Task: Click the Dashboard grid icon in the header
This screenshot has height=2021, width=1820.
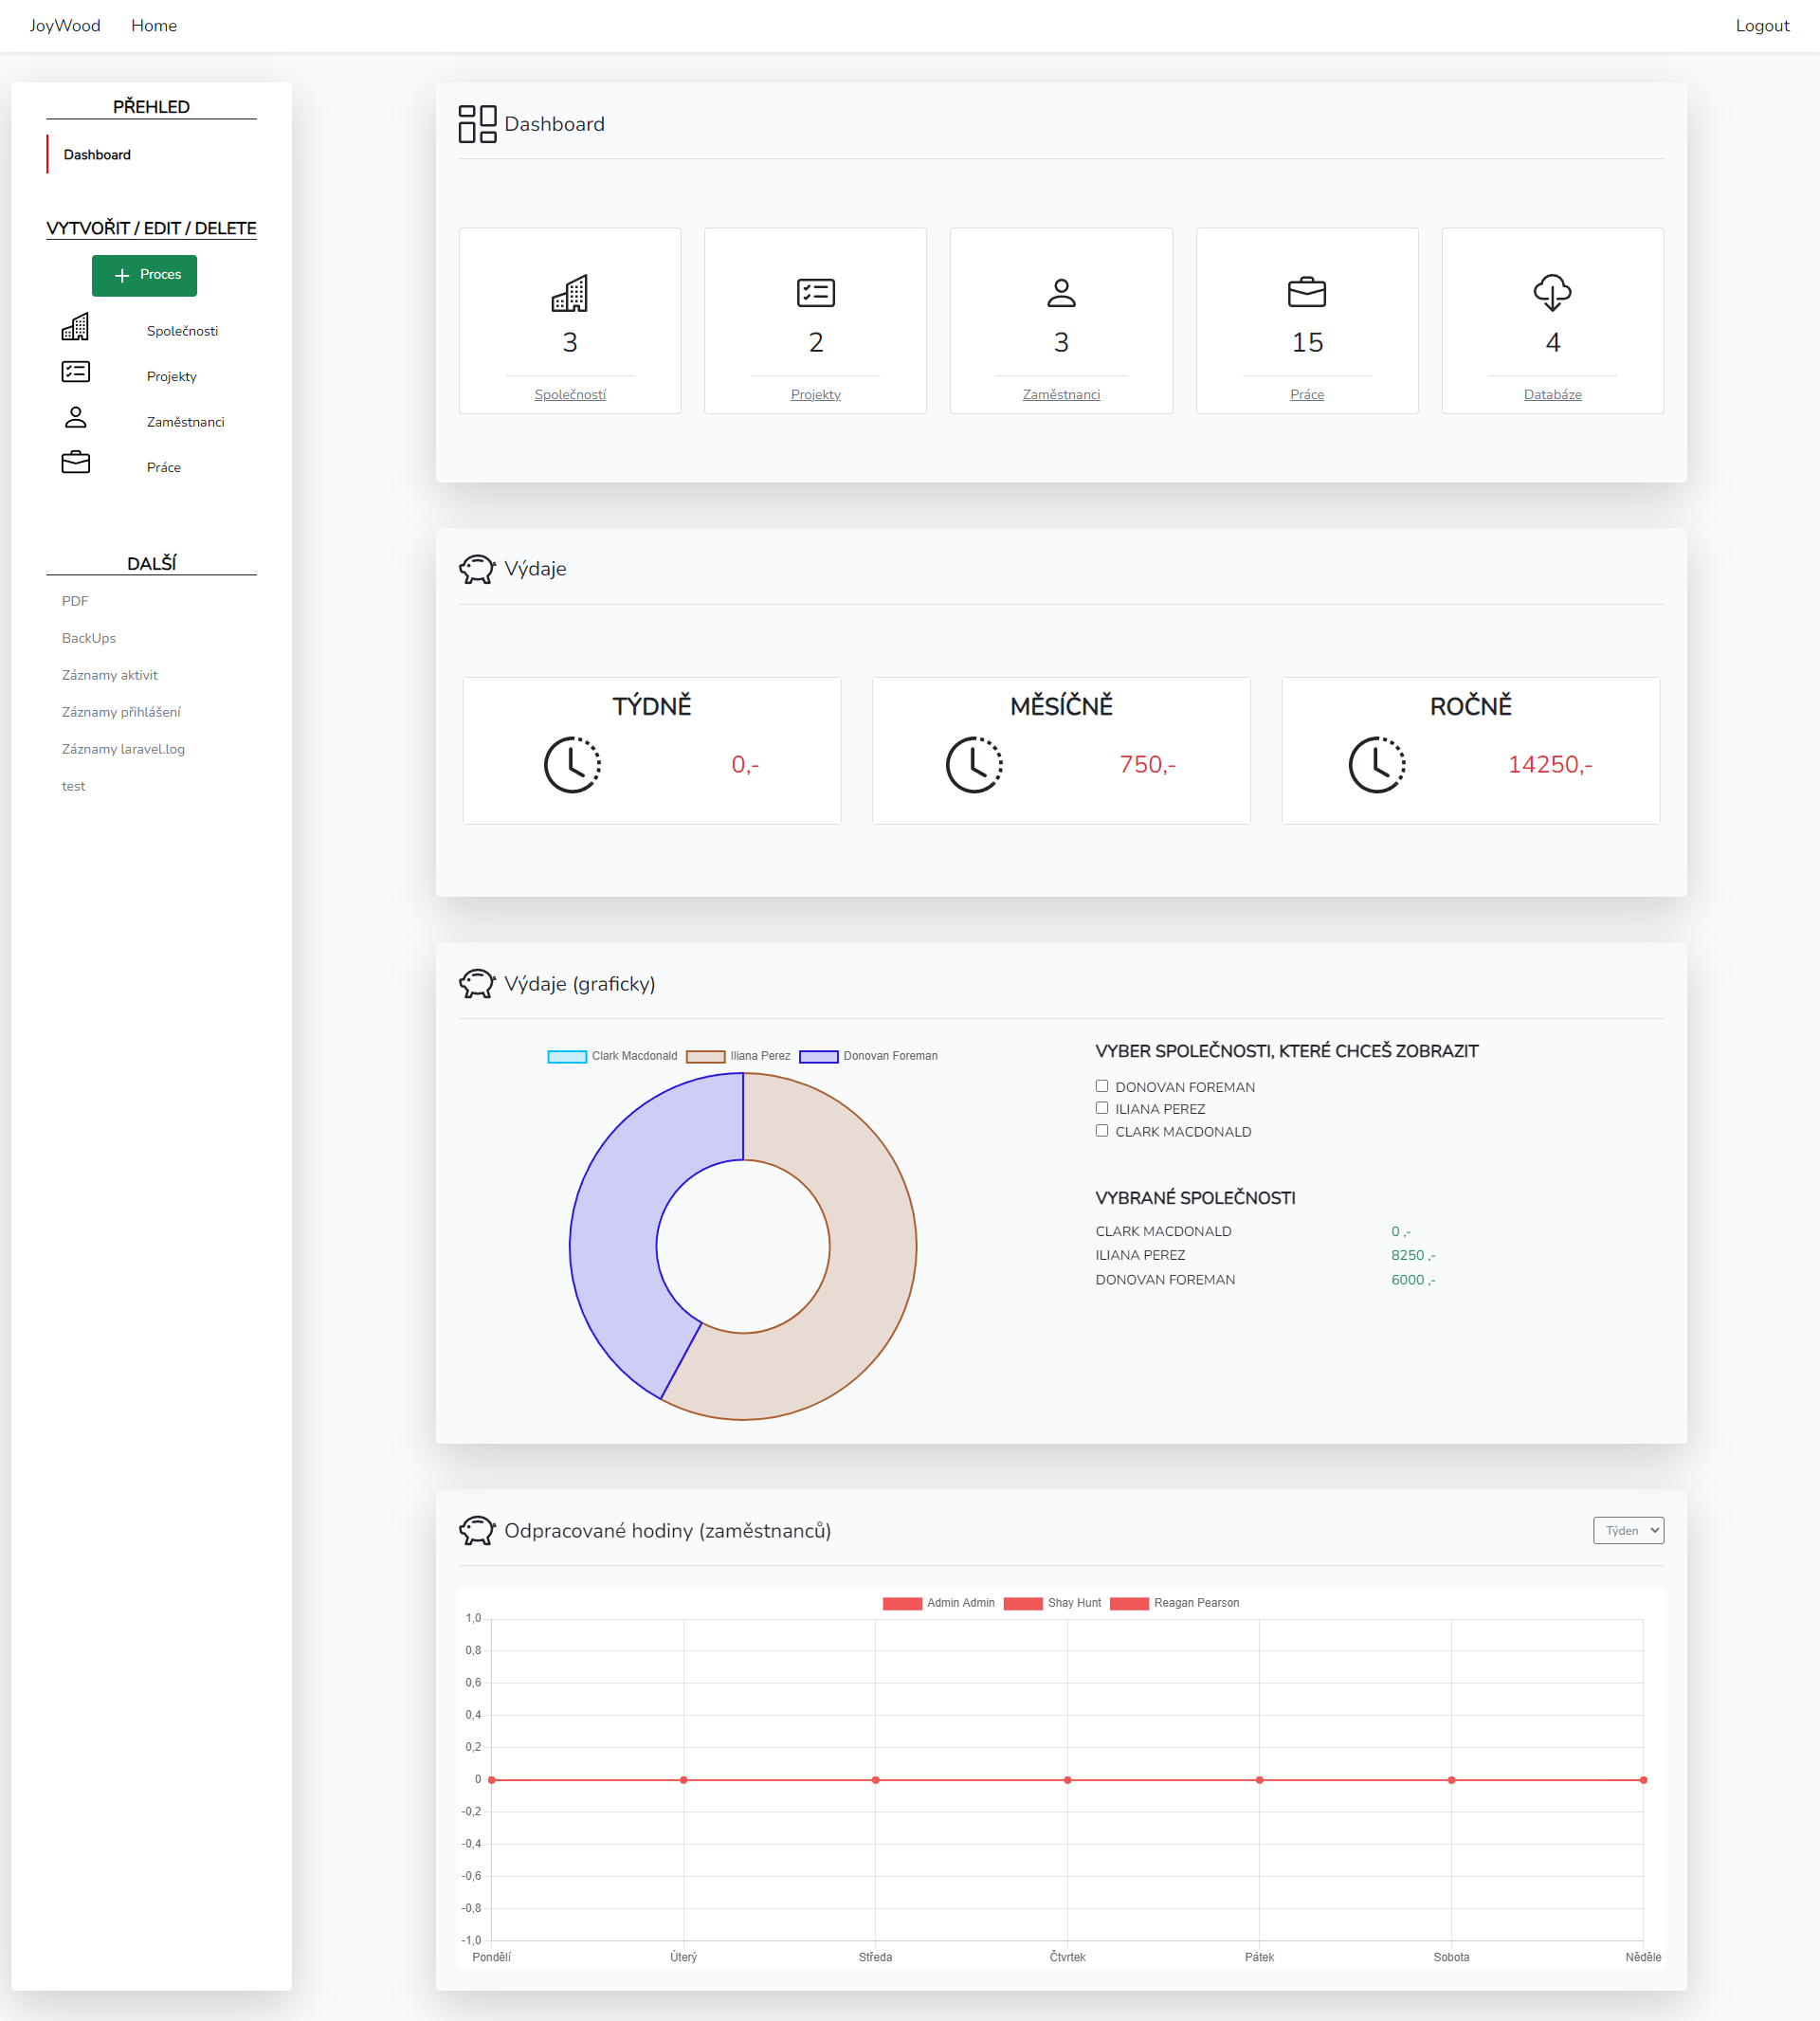Action: 476,123
